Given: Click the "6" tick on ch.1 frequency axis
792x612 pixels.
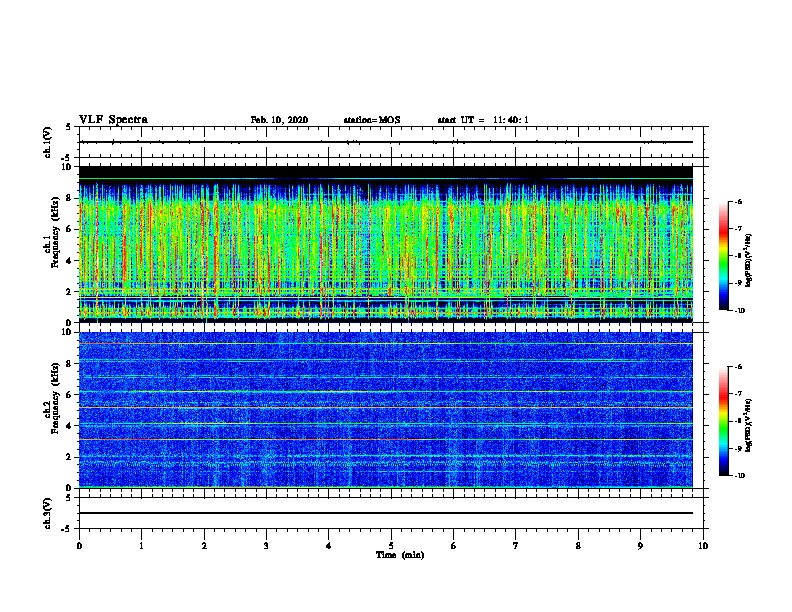Looking at the screenshot, I should point(69,230).
